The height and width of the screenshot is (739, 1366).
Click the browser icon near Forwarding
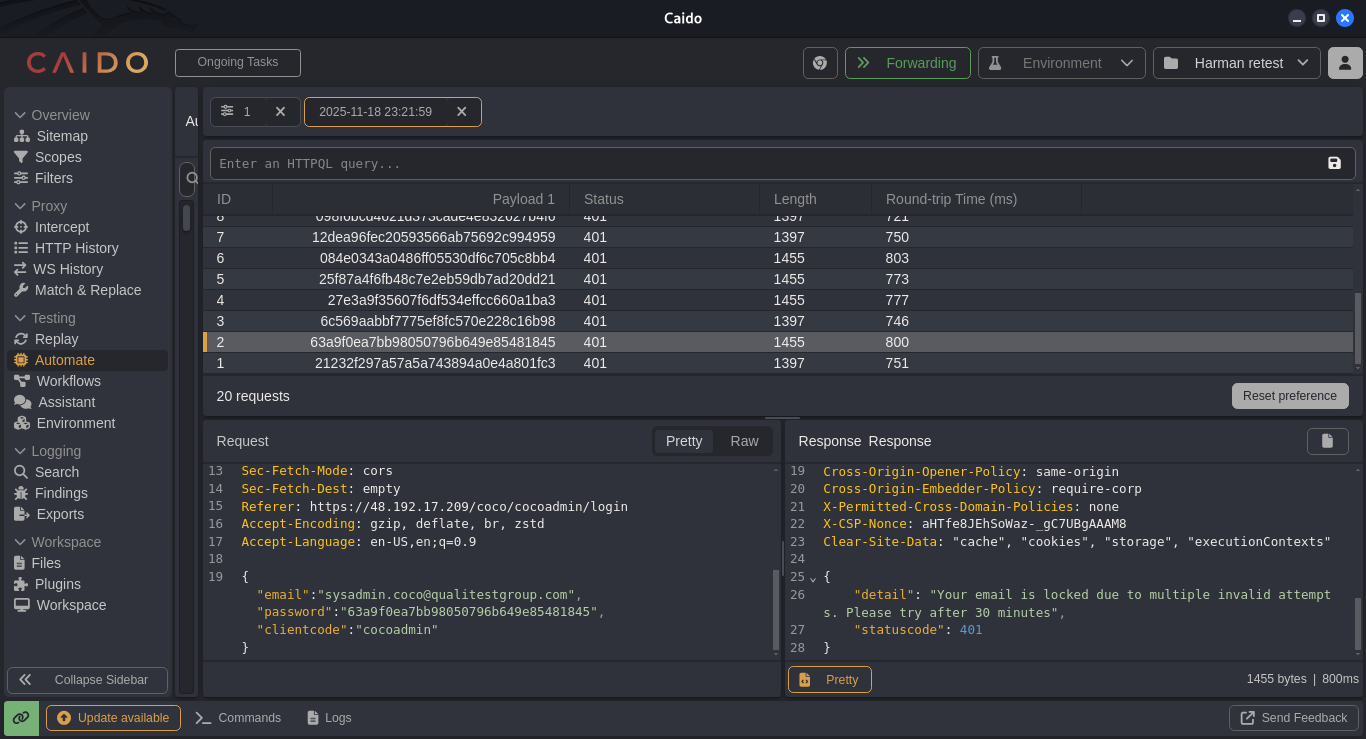click(x=820, y=63)
